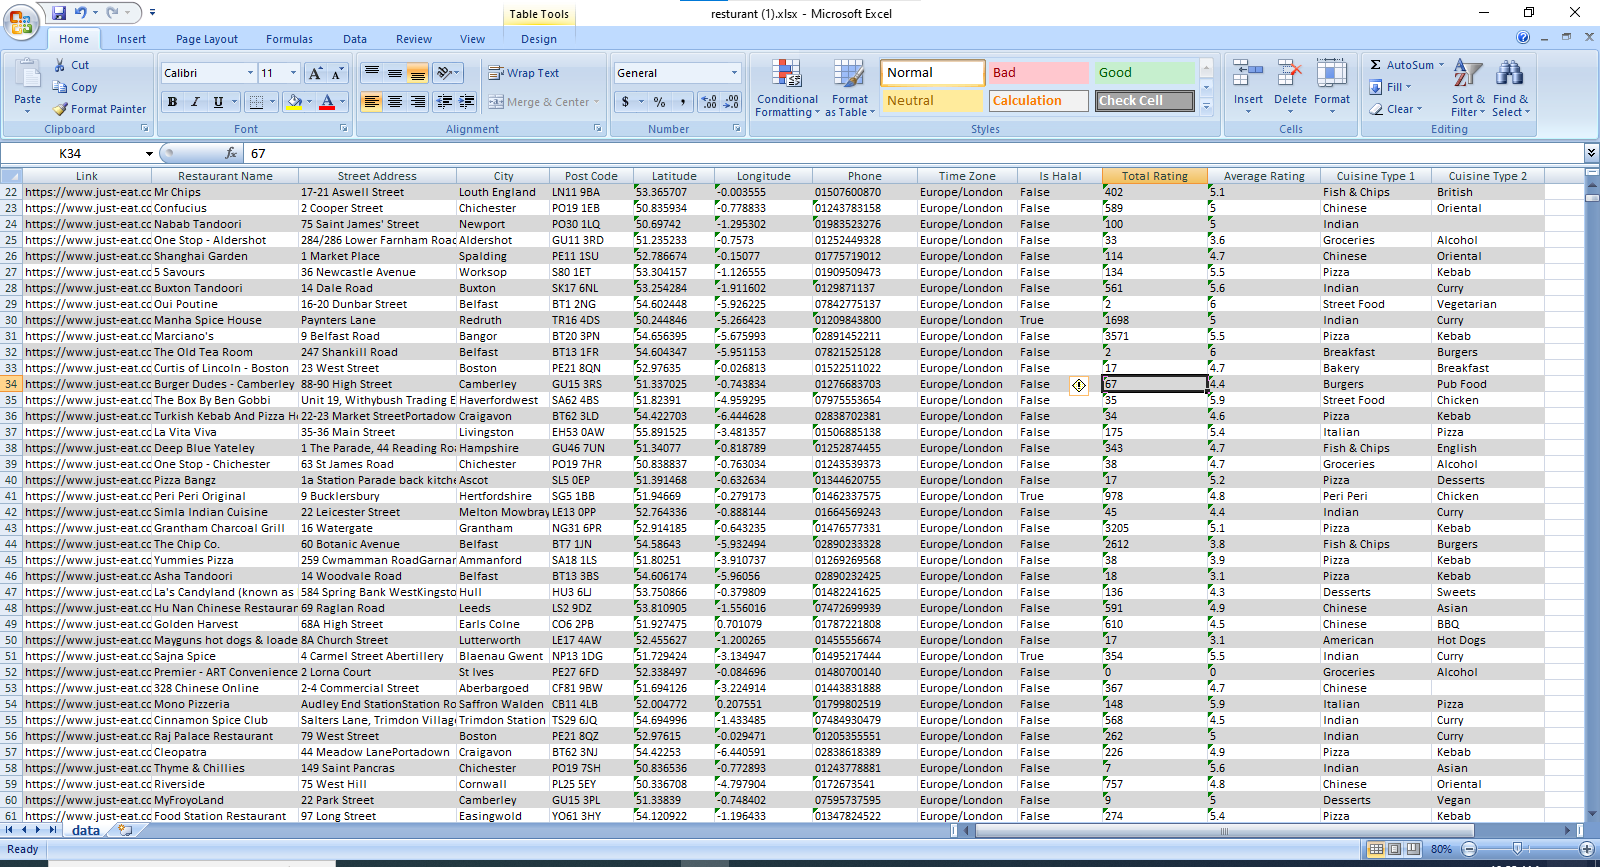This screenshot has width=1600, height=867.
Task: Zoom out with the minus button
Action: (1469, 849)
